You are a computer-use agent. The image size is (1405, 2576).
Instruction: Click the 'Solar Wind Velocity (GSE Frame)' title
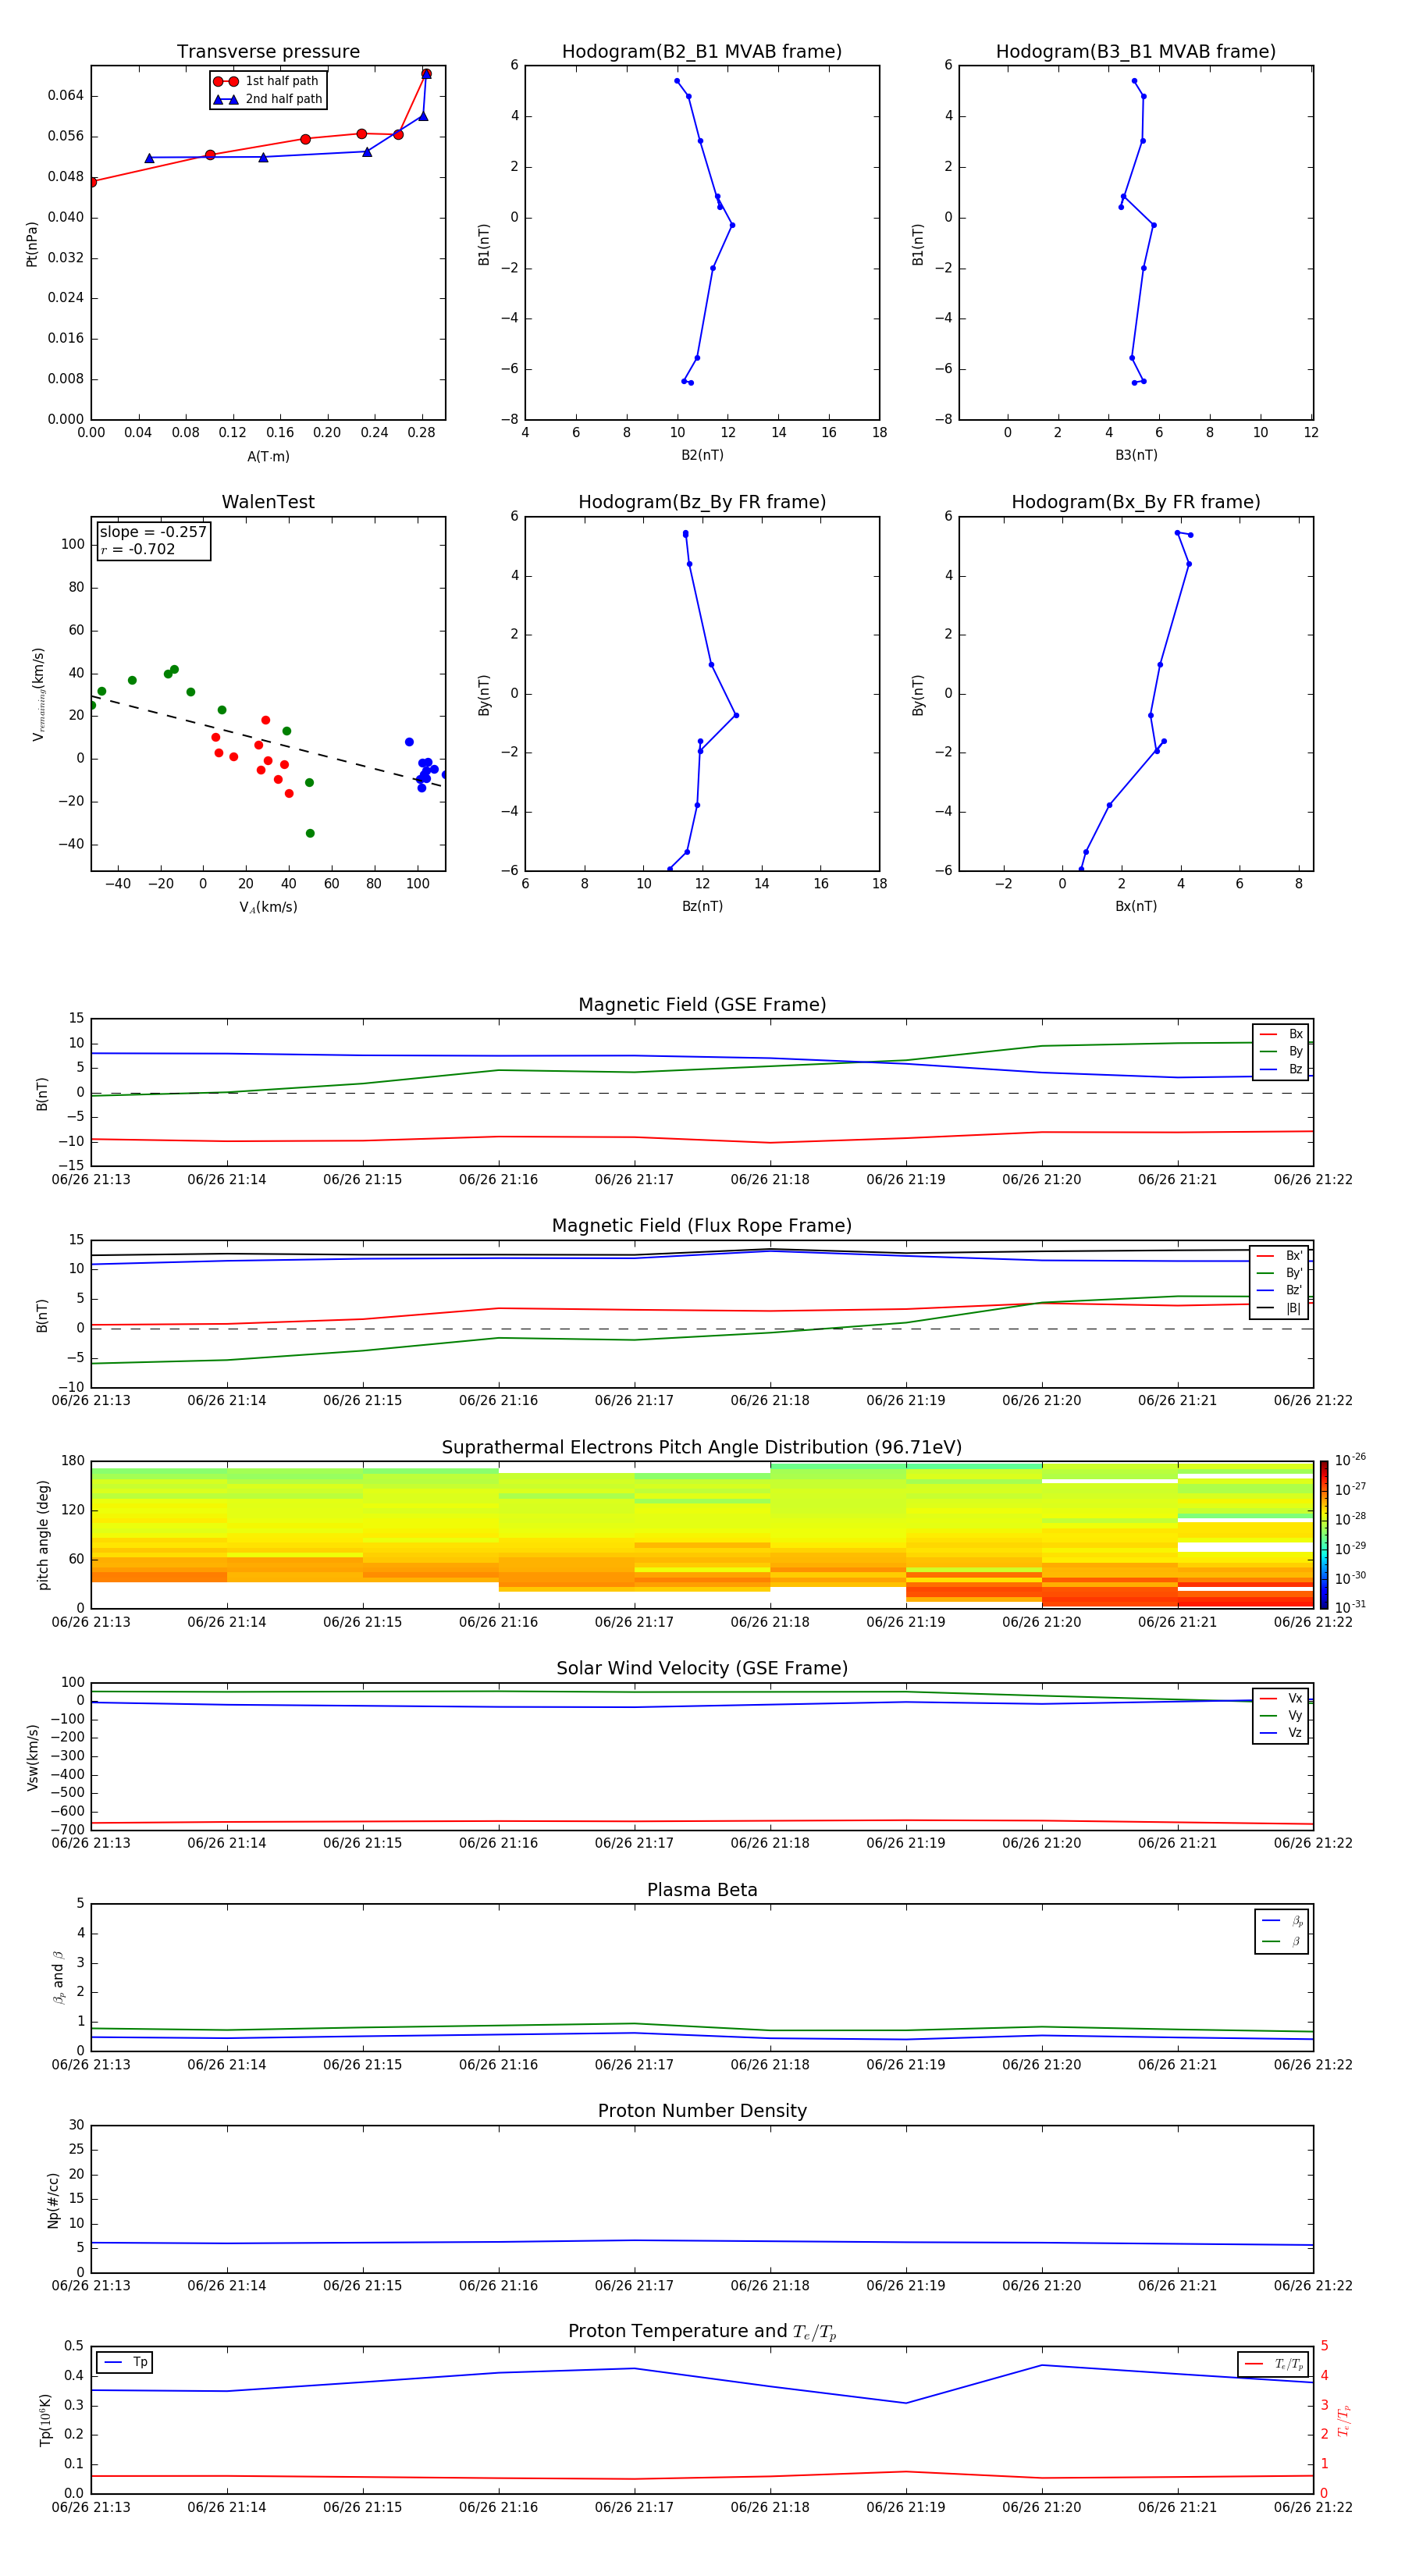pos(702,1669)
